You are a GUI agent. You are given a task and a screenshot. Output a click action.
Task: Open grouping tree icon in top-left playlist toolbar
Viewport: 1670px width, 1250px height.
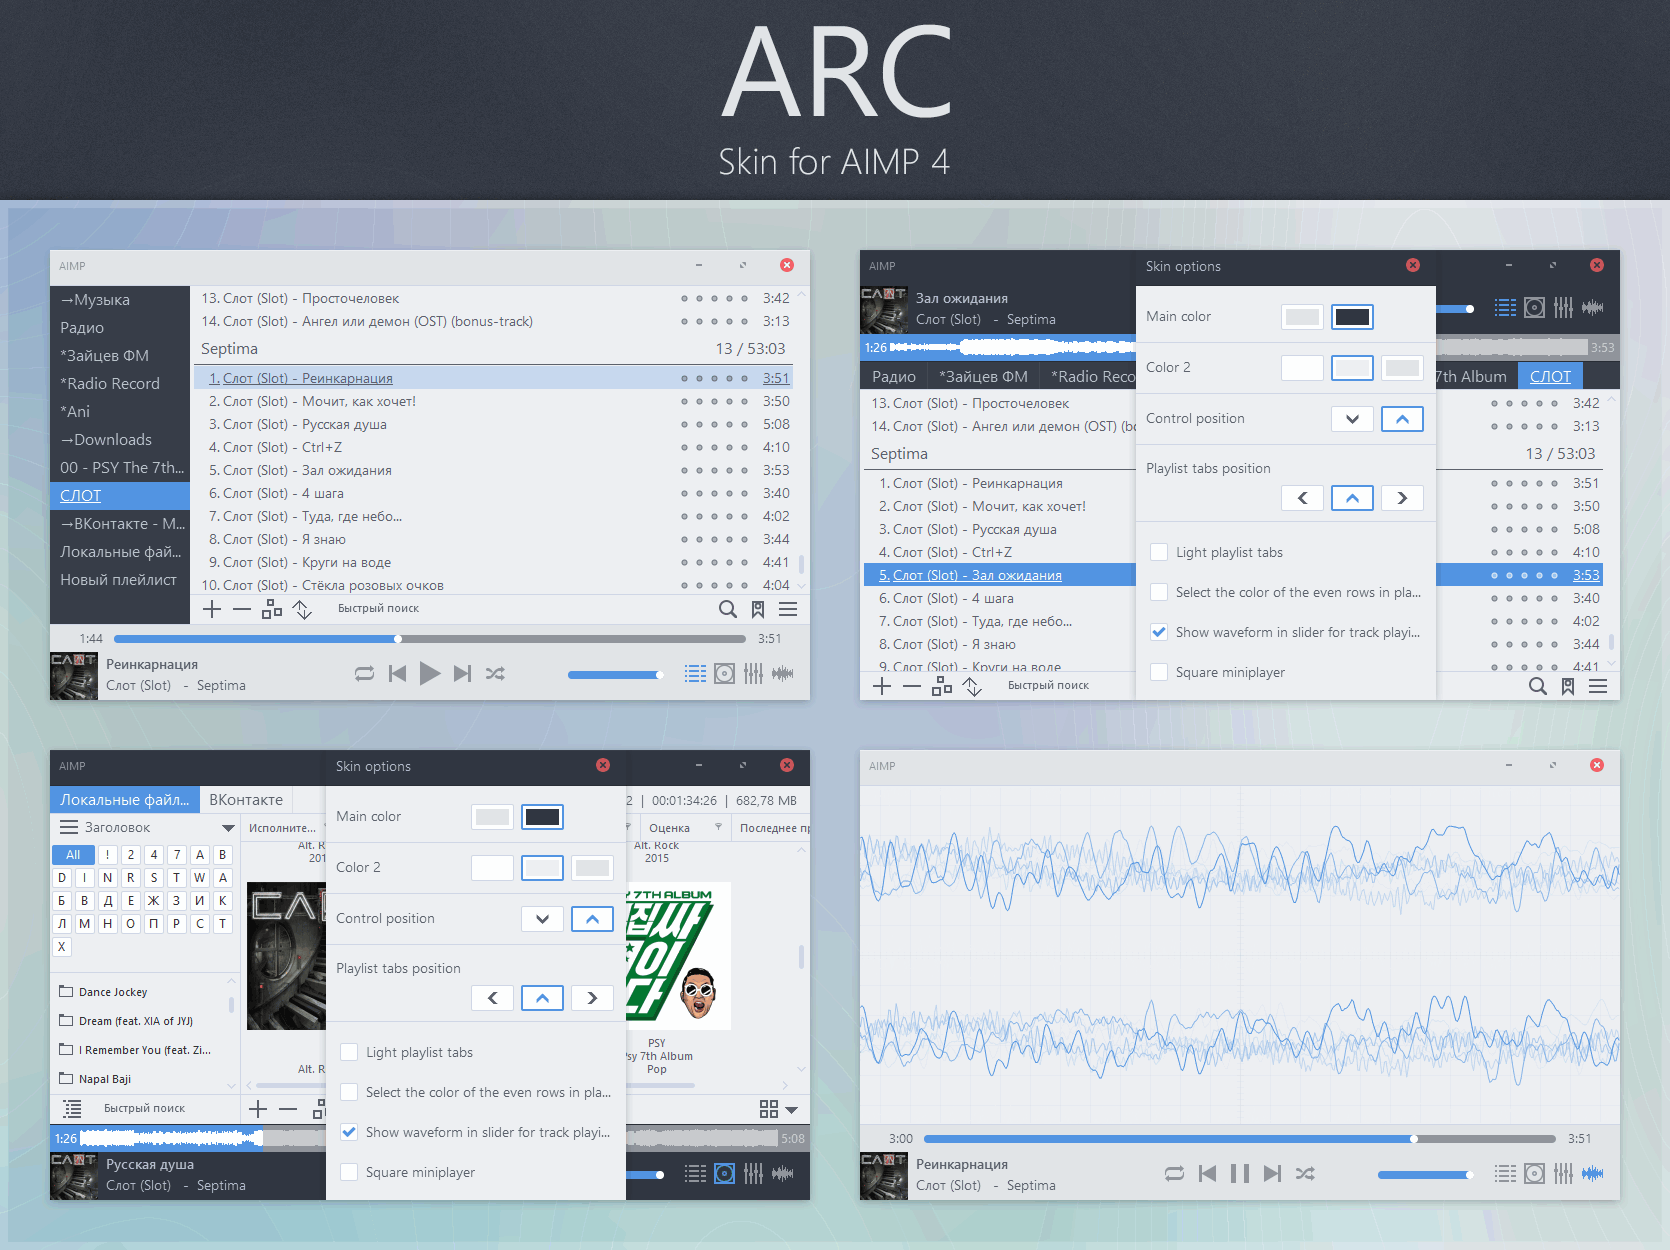pos(272,609)
